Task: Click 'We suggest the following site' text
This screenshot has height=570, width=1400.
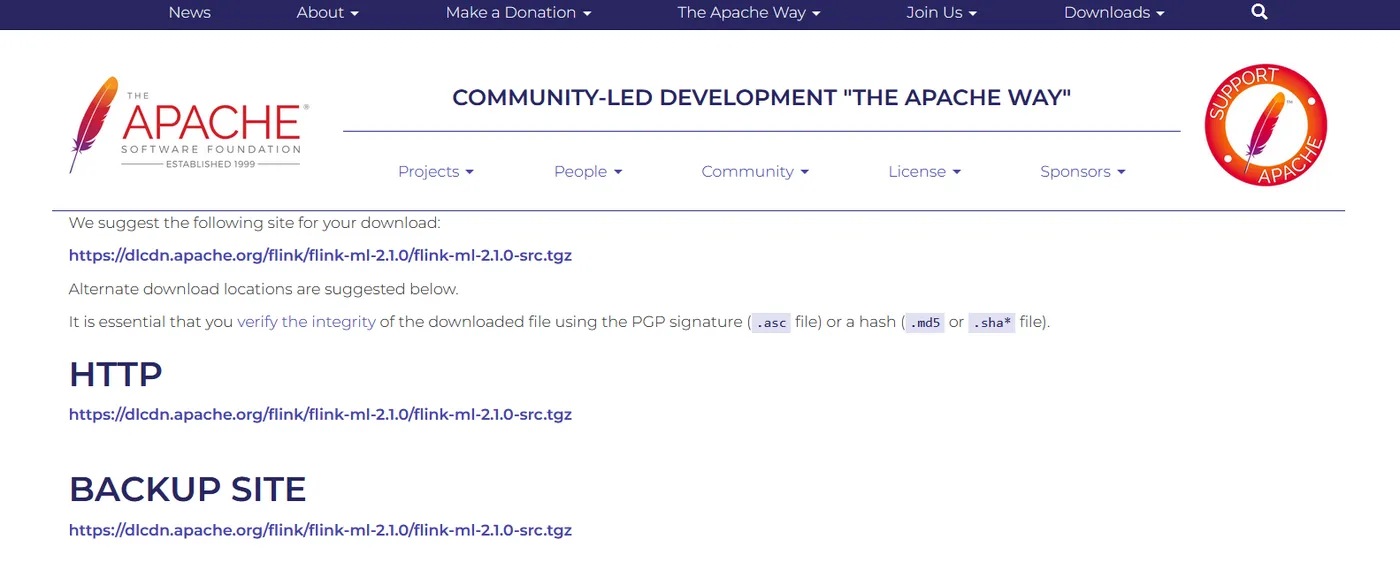Action: (254, 223)
